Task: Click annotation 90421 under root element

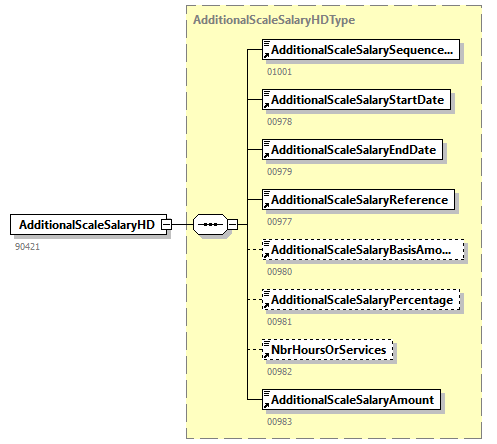Action: pos(27,247)
